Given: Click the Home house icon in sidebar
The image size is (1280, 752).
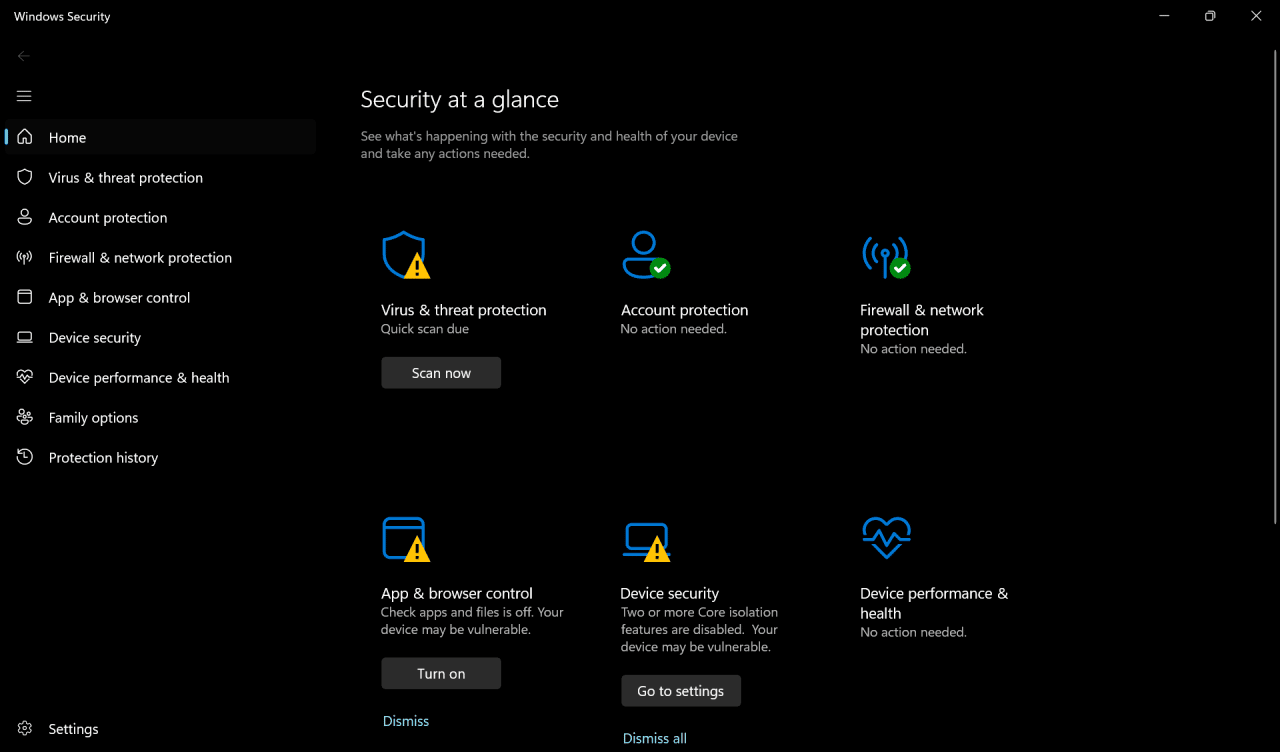Looking at the screenshot, I should pyautogui.click(x=25, y=137).
